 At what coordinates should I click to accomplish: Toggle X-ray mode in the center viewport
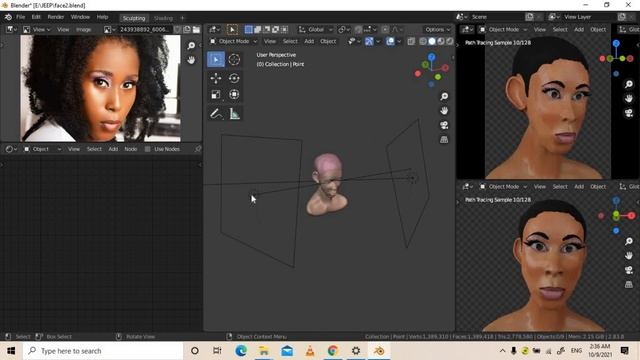[x=411, y=41]
